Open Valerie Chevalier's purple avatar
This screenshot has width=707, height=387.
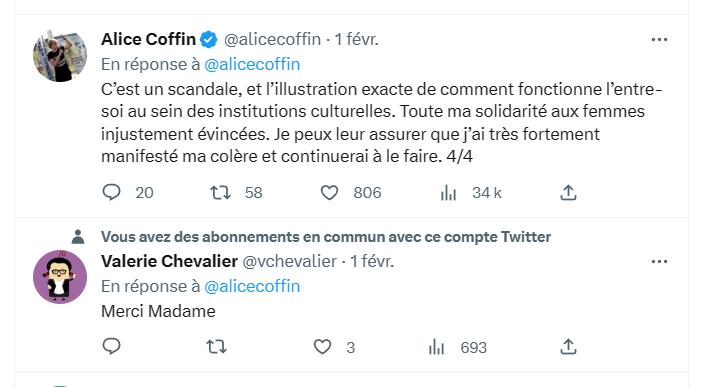(60, 277)
